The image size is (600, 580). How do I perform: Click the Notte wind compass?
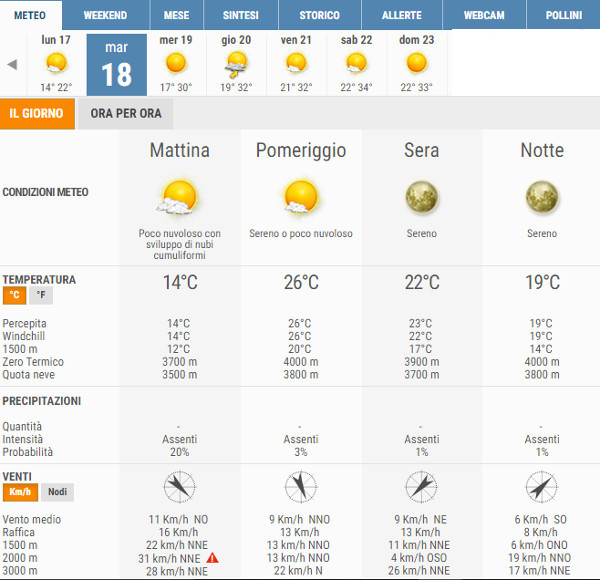[541, 487]
